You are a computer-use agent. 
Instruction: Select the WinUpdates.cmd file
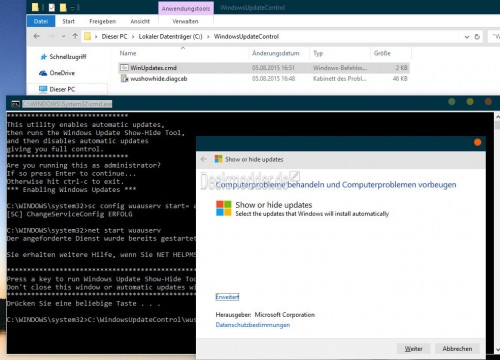264,68
